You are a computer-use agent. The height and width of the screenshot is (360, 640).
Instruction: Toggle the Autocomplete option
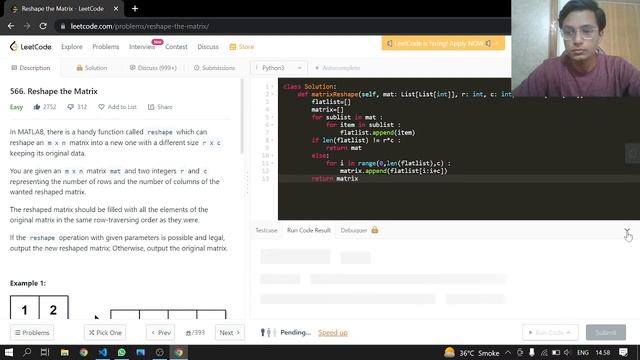338,68
